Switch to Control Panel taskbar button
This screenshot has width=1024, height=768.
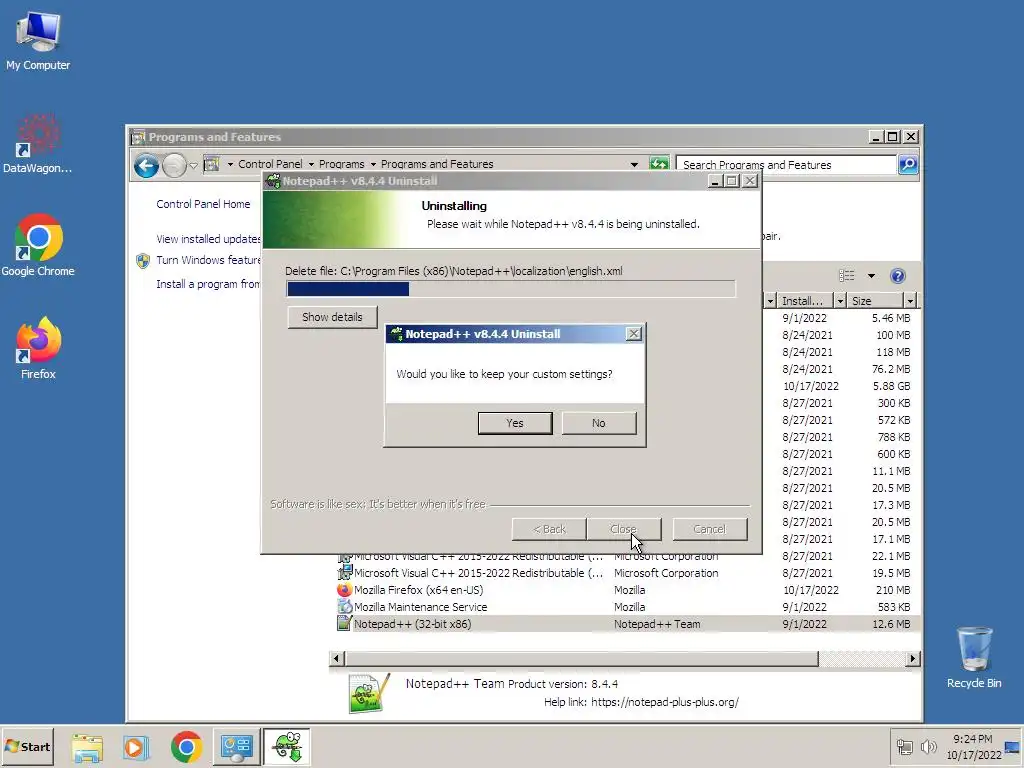[x=236, y=747]
